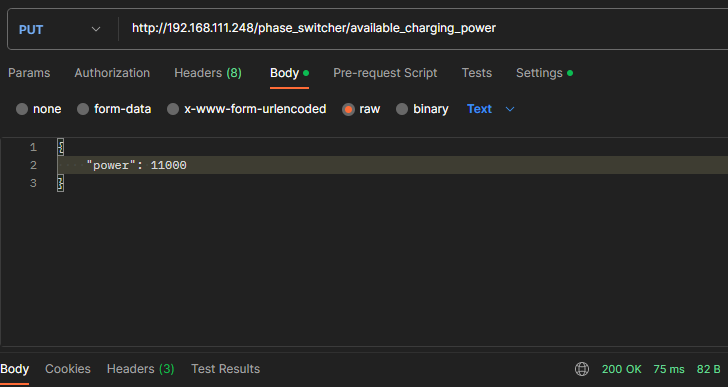
Task: Switch to the Tests tab
Action: click(x=476, y=73)
